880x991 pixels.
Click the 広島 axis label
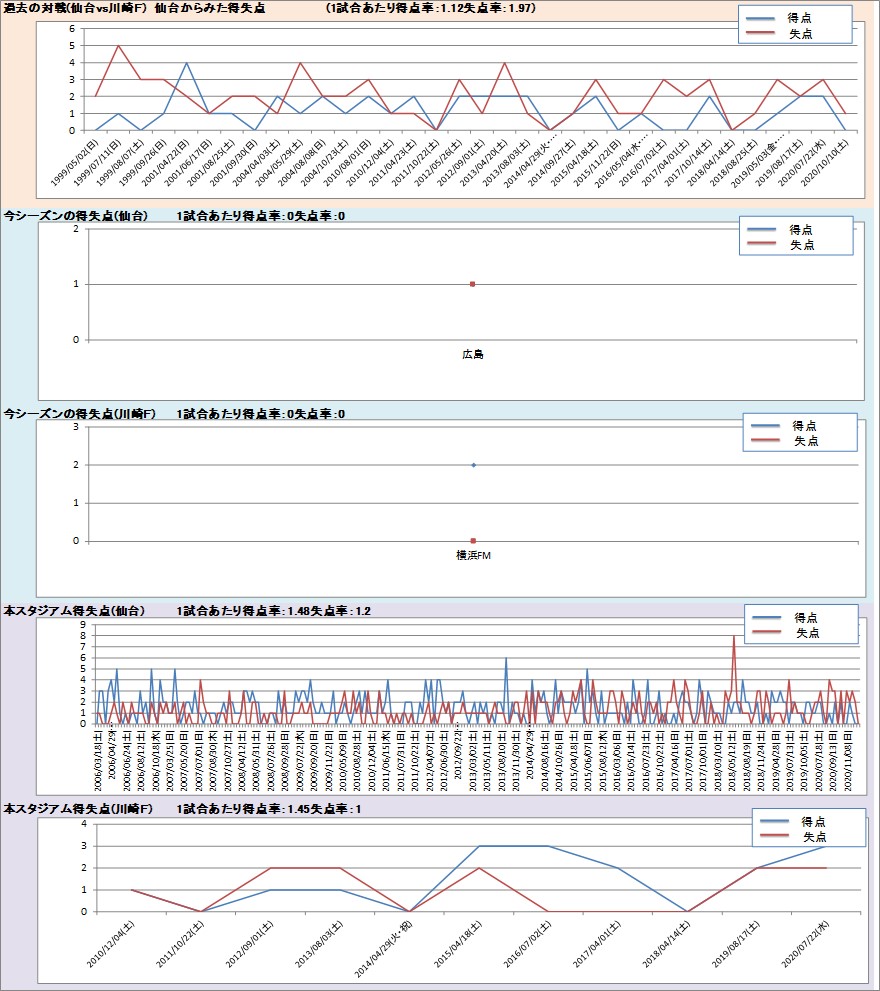pyautogui.click(x=473, y=354)
